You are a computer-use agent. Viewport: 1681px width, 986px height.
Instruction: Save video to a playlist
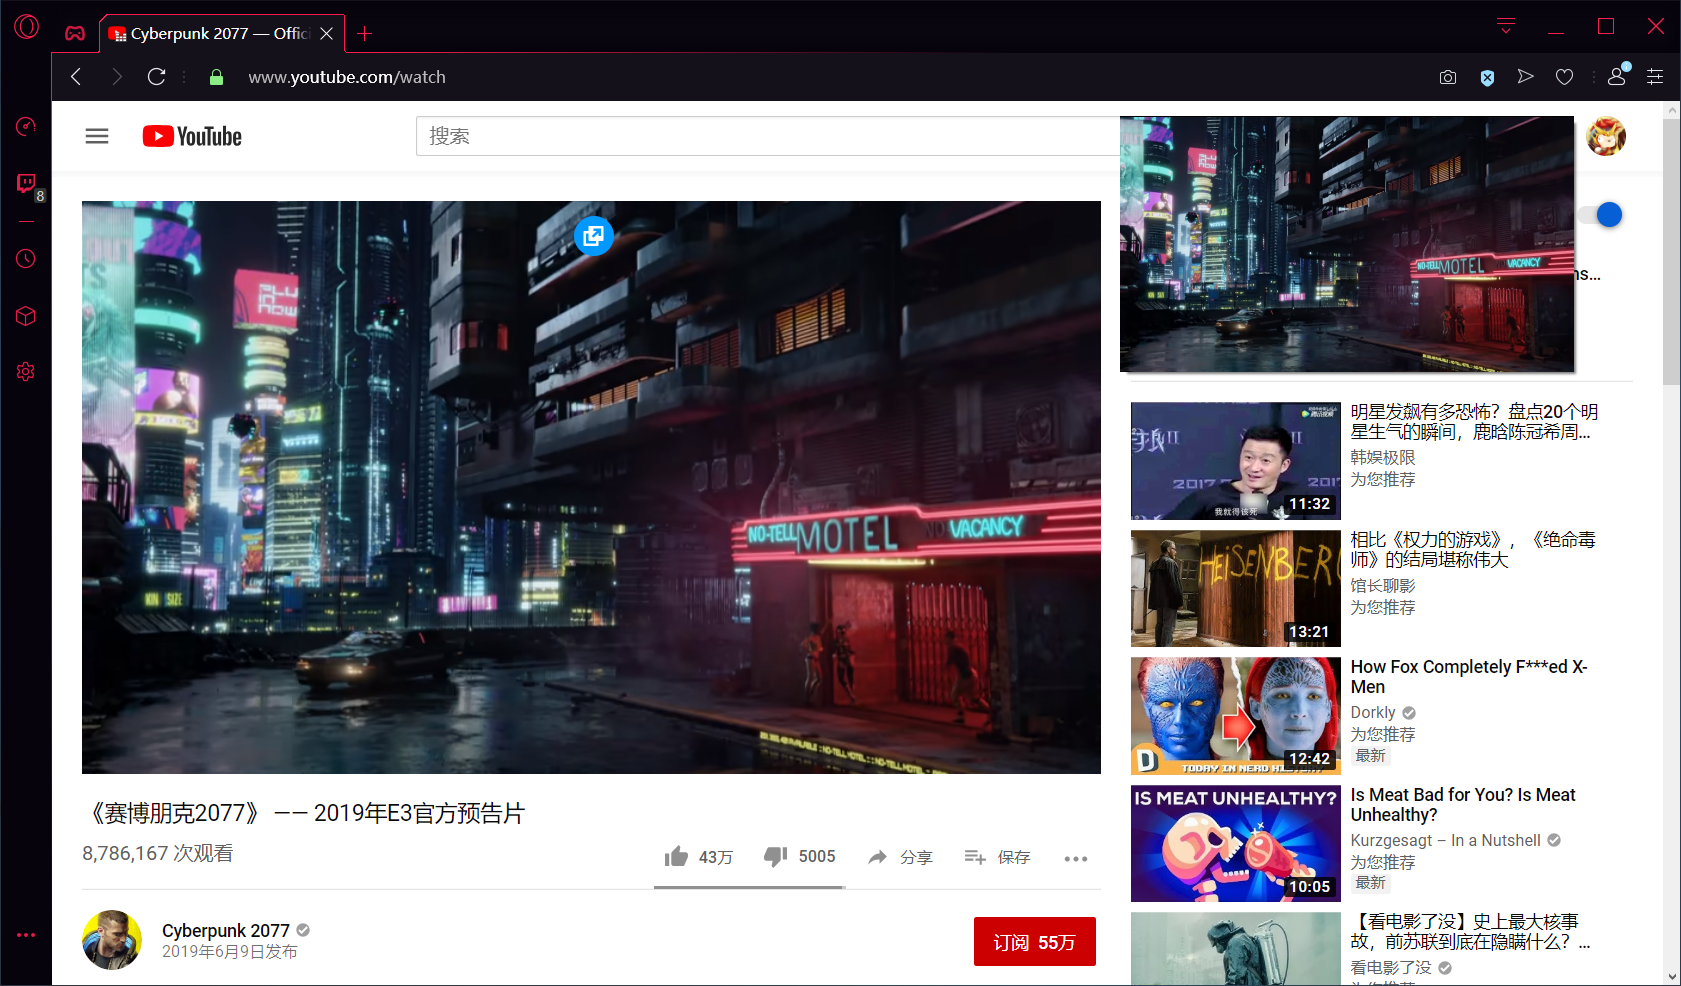click(x=997, y=857)
